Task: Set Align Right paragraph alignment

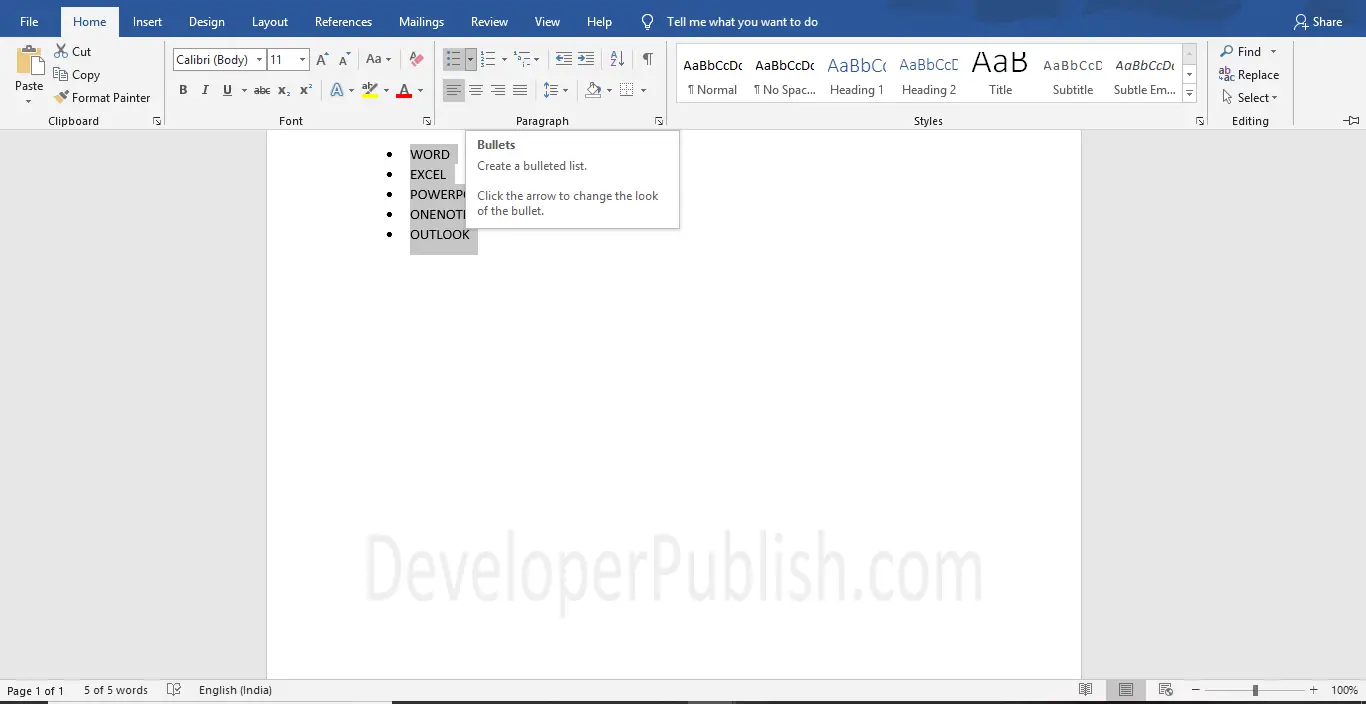Action: coord(498,90)
